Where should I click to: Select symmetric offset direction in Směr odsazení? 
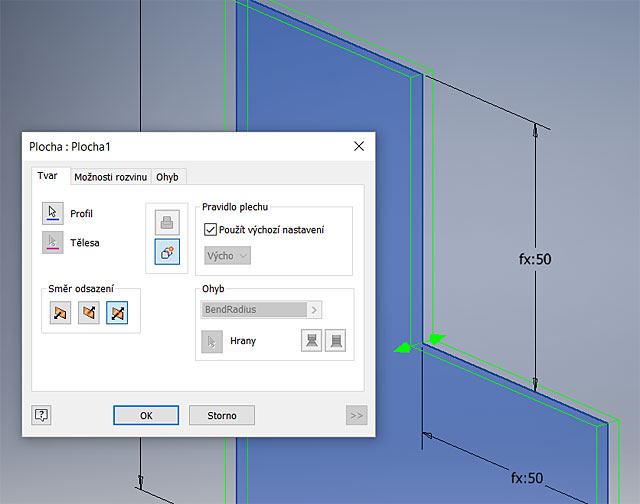tap(117, 313)
